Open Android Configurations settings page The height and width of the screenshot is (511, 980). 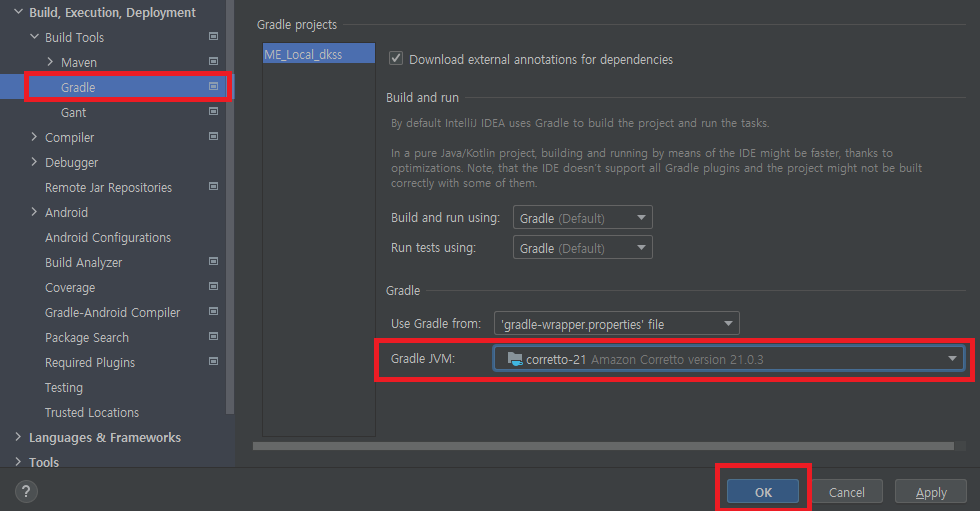(108, 237)
